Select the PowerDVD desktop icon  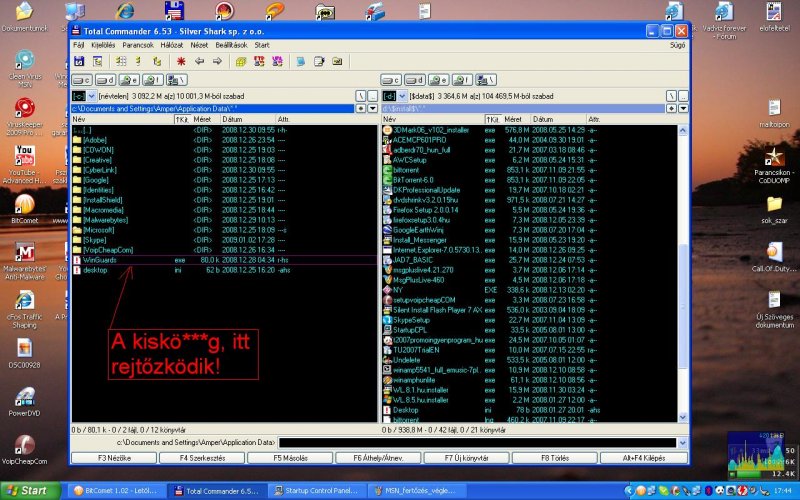[x=24, y=403]
